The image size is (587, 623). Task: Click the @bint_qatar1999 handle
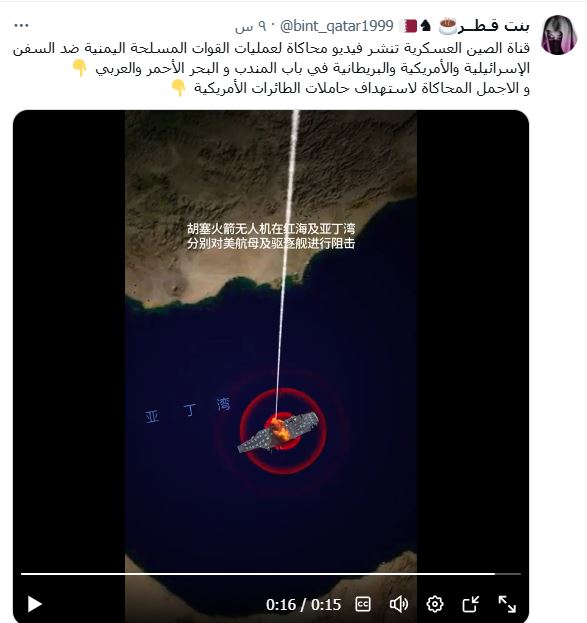click(336, 26)
